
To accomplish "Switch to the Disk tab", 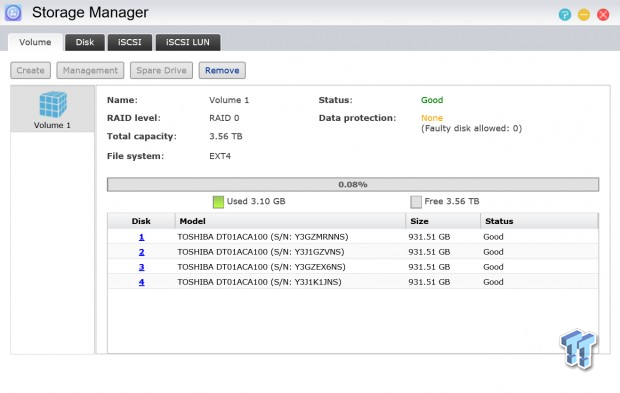I will pos(85,42).
